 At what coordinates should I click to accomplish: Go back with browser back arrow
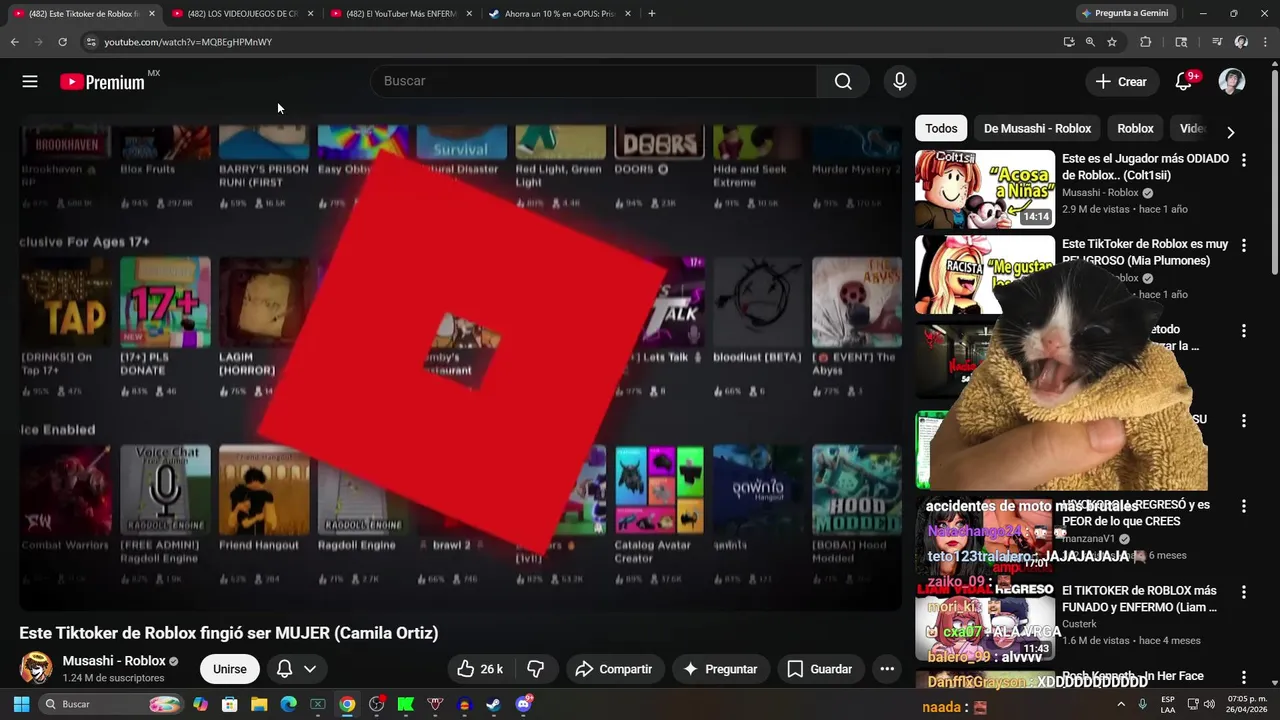pyautogui.click(x=14, y=42)
